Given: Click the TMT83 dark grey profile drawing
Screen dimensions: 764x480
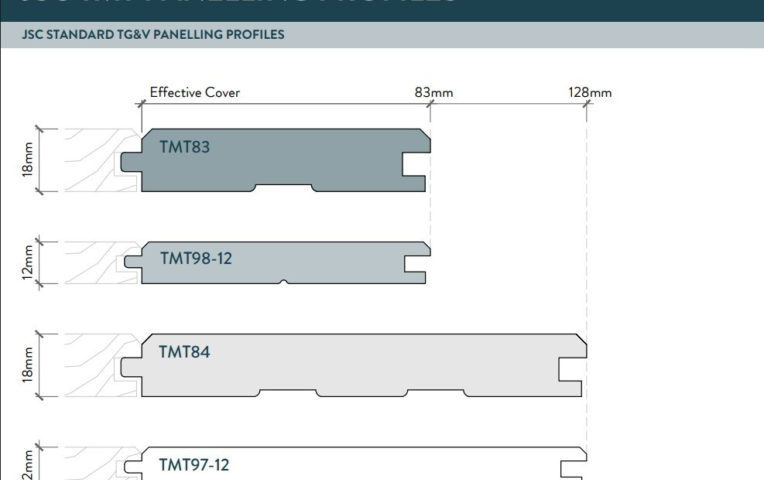Looking at the screenshot, I should (x=276, y=160).
